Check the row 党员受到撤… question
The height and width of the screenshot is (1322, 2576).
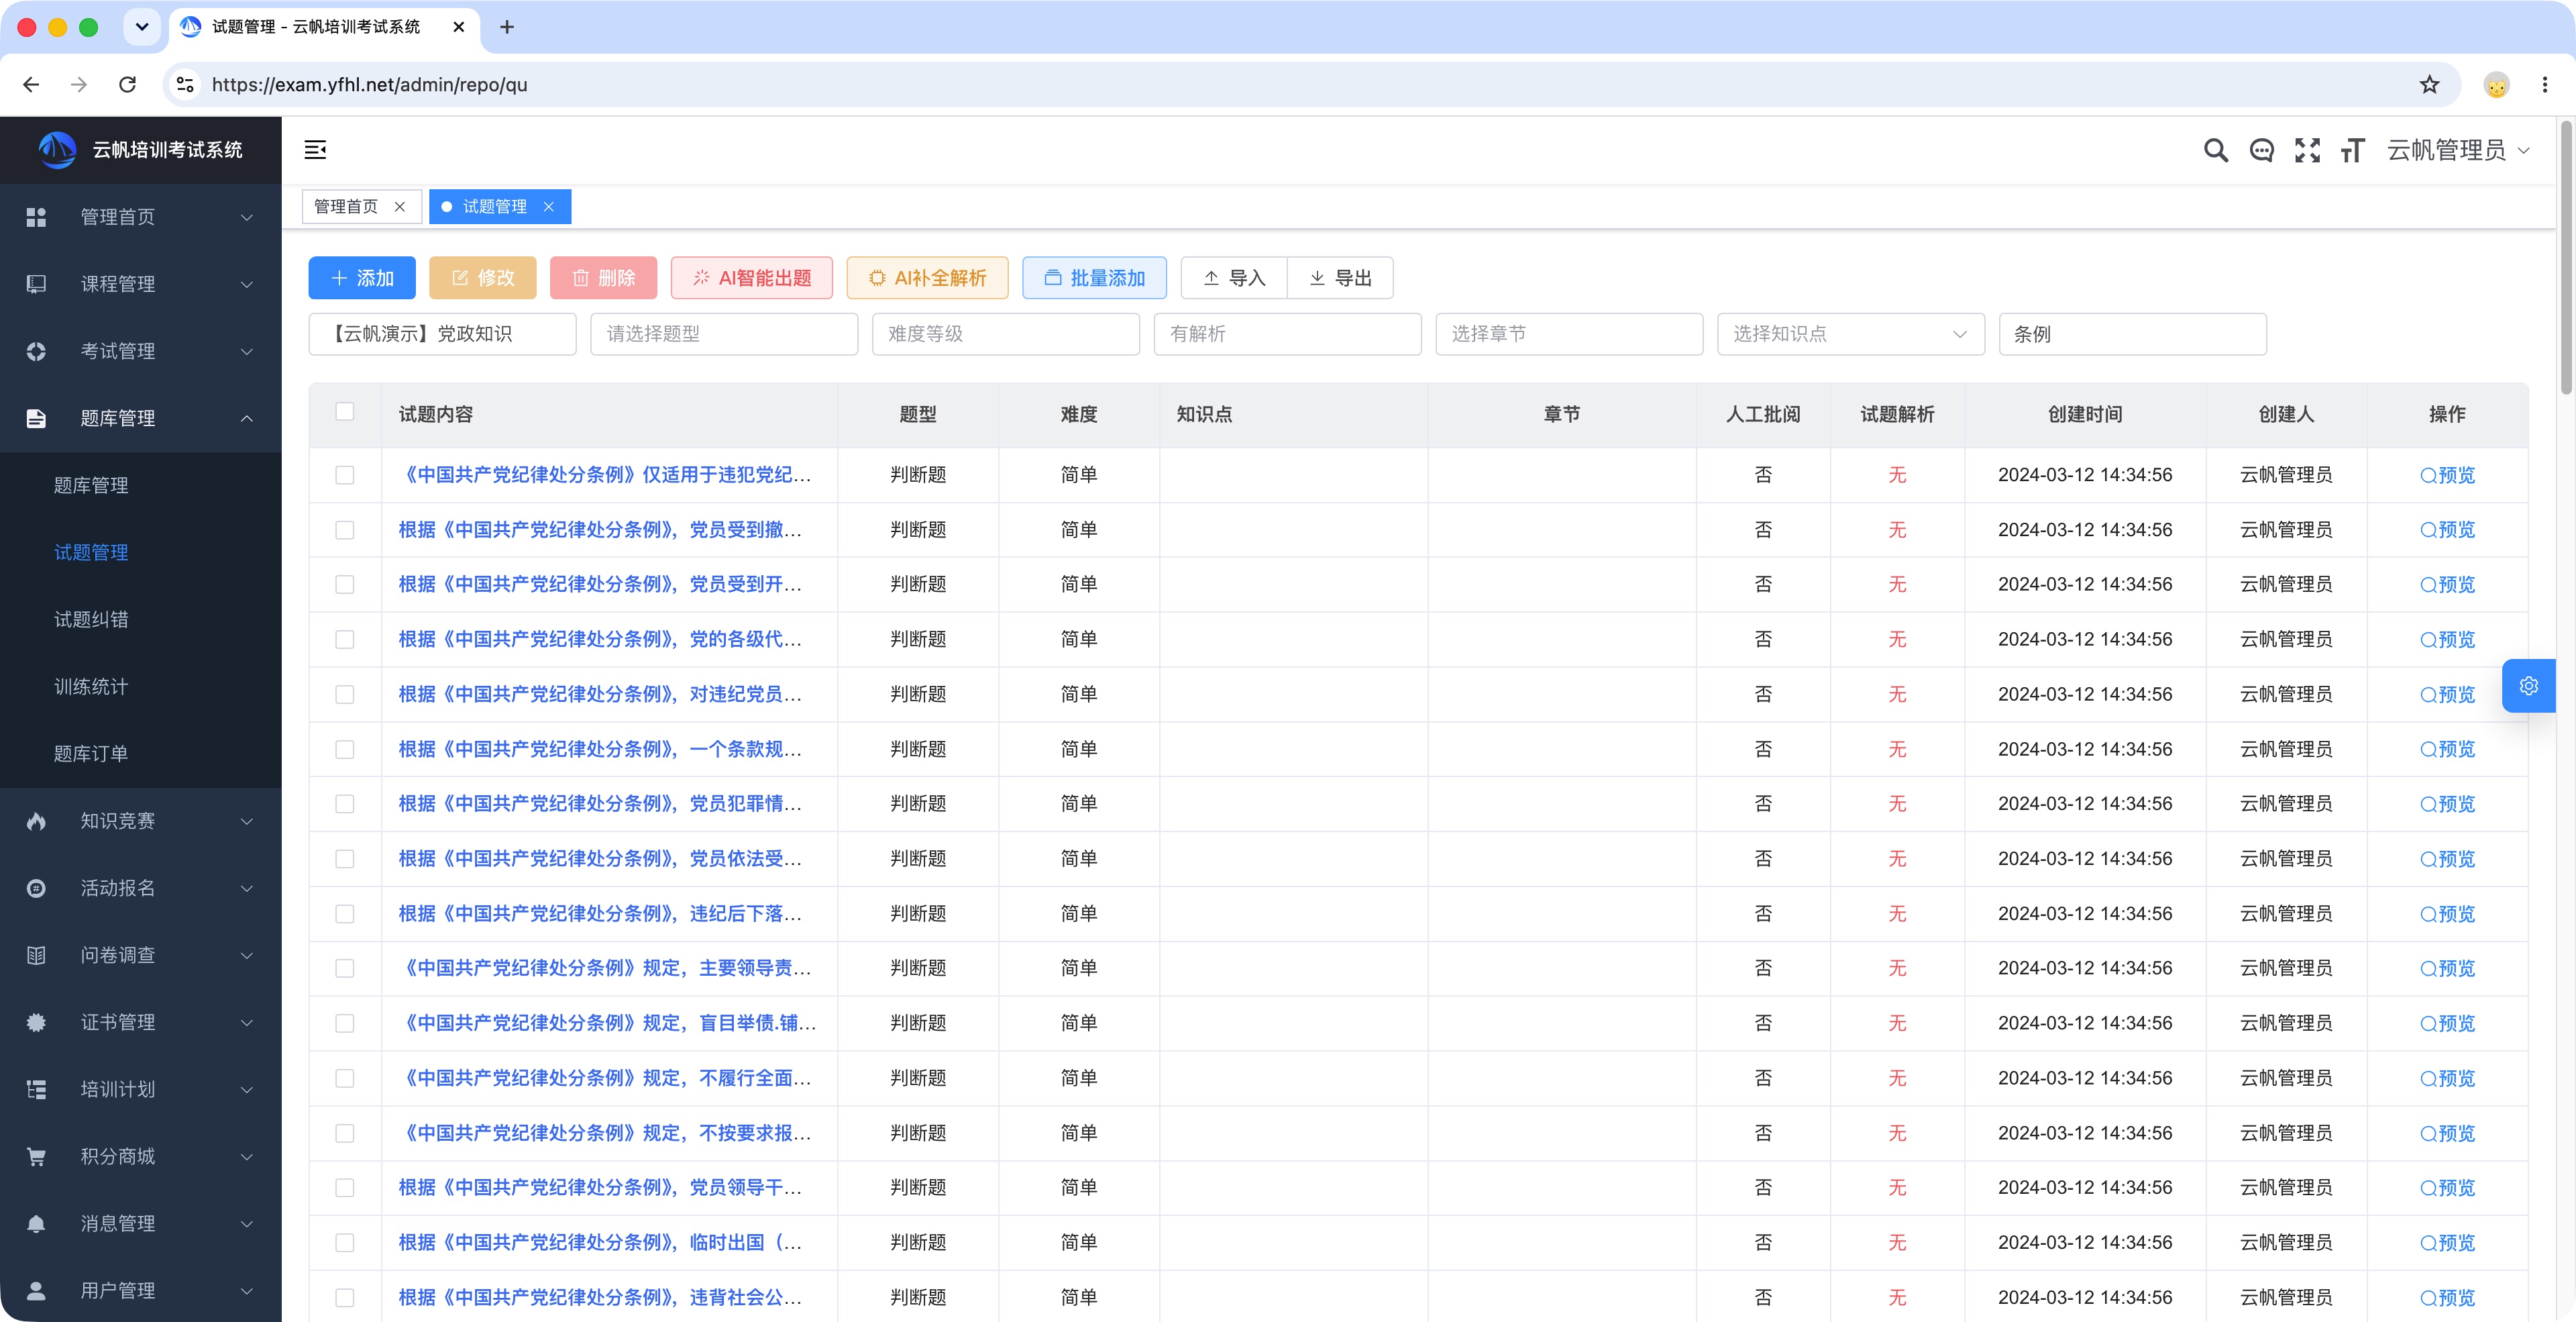pyautogui.click(x=345, y=530)
